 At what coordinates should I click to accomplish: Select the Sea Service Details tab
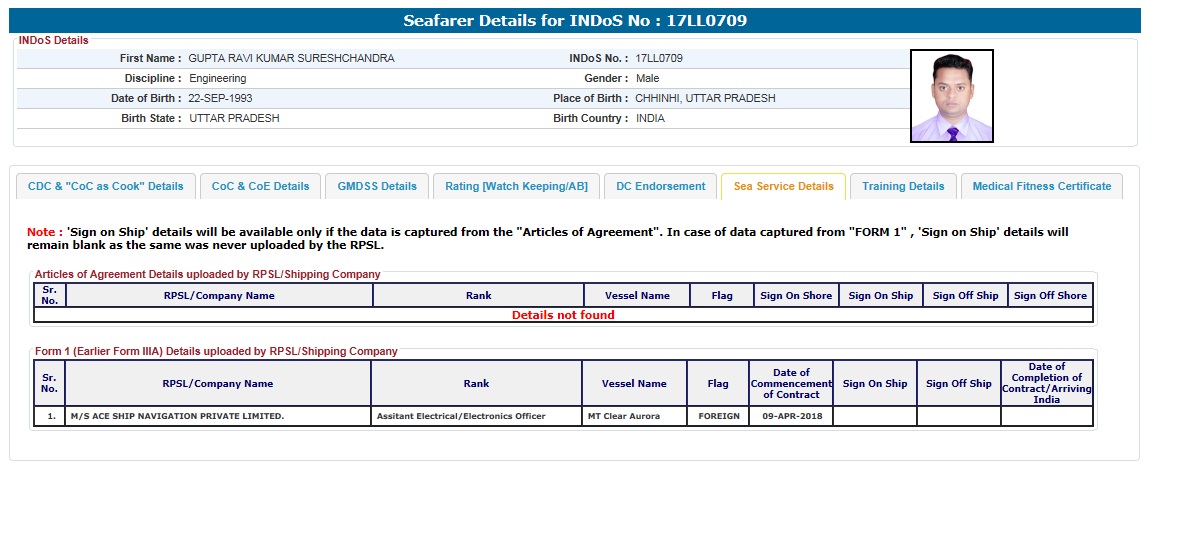click(783, 186)
